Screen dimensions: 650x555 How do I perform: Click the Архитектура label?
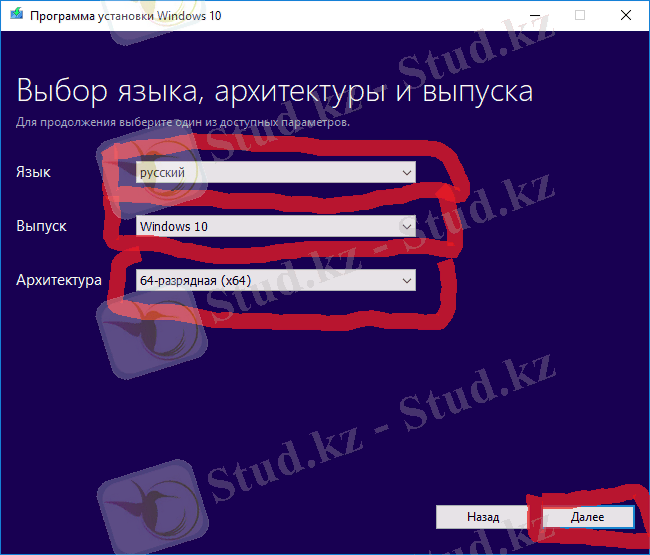pyautogui.click(x=58, y=281)
